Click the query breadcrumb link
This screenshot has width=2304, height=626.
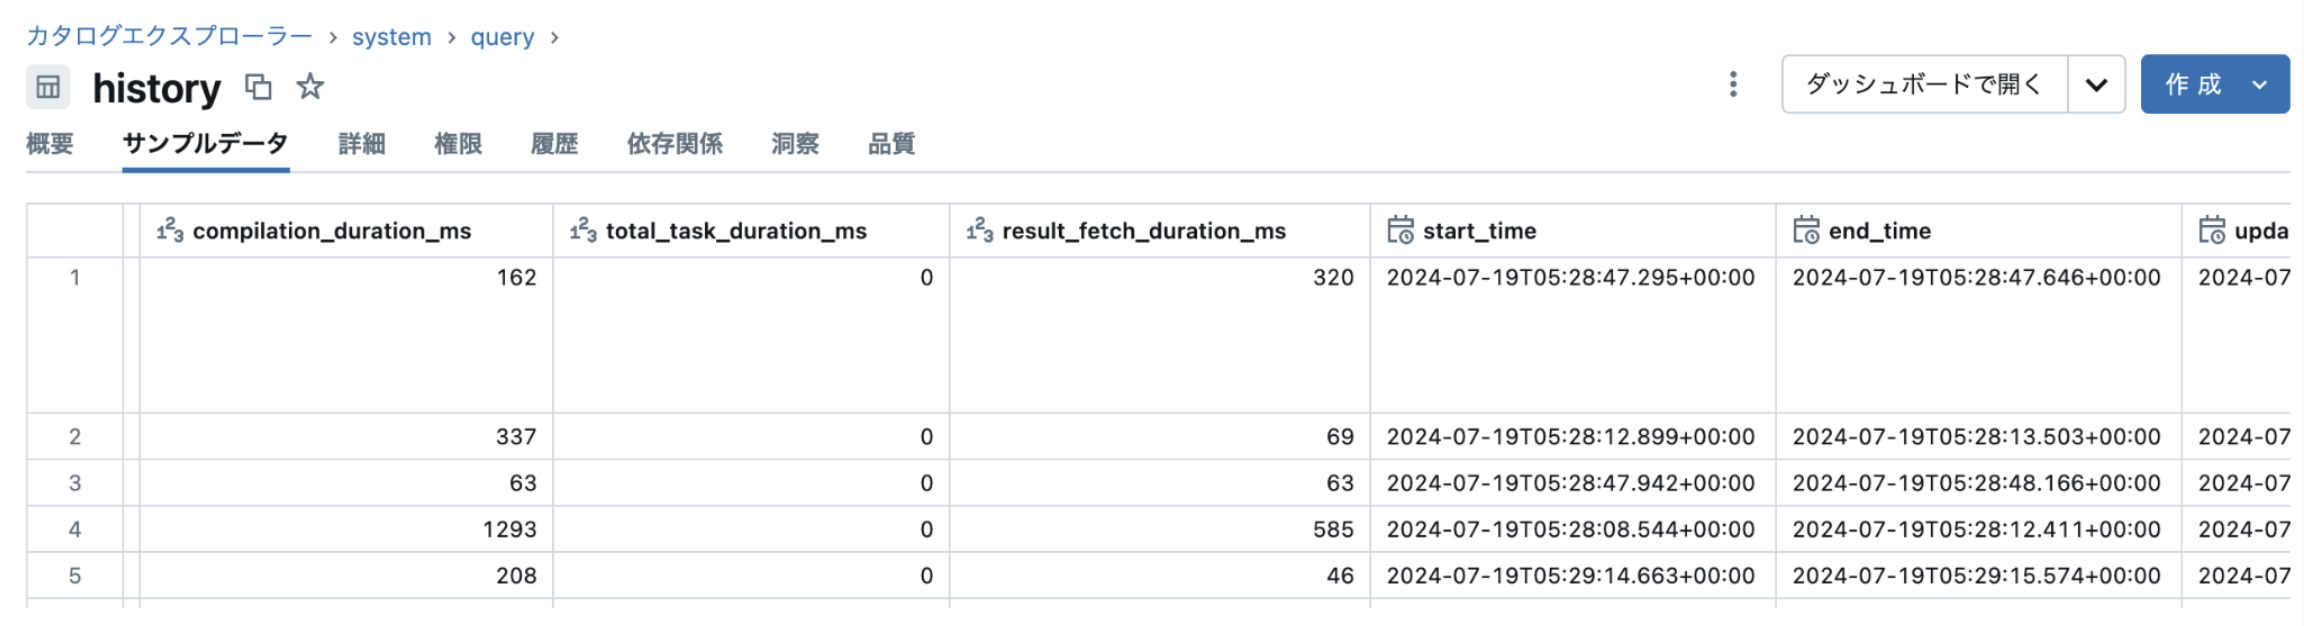(502, 37)
